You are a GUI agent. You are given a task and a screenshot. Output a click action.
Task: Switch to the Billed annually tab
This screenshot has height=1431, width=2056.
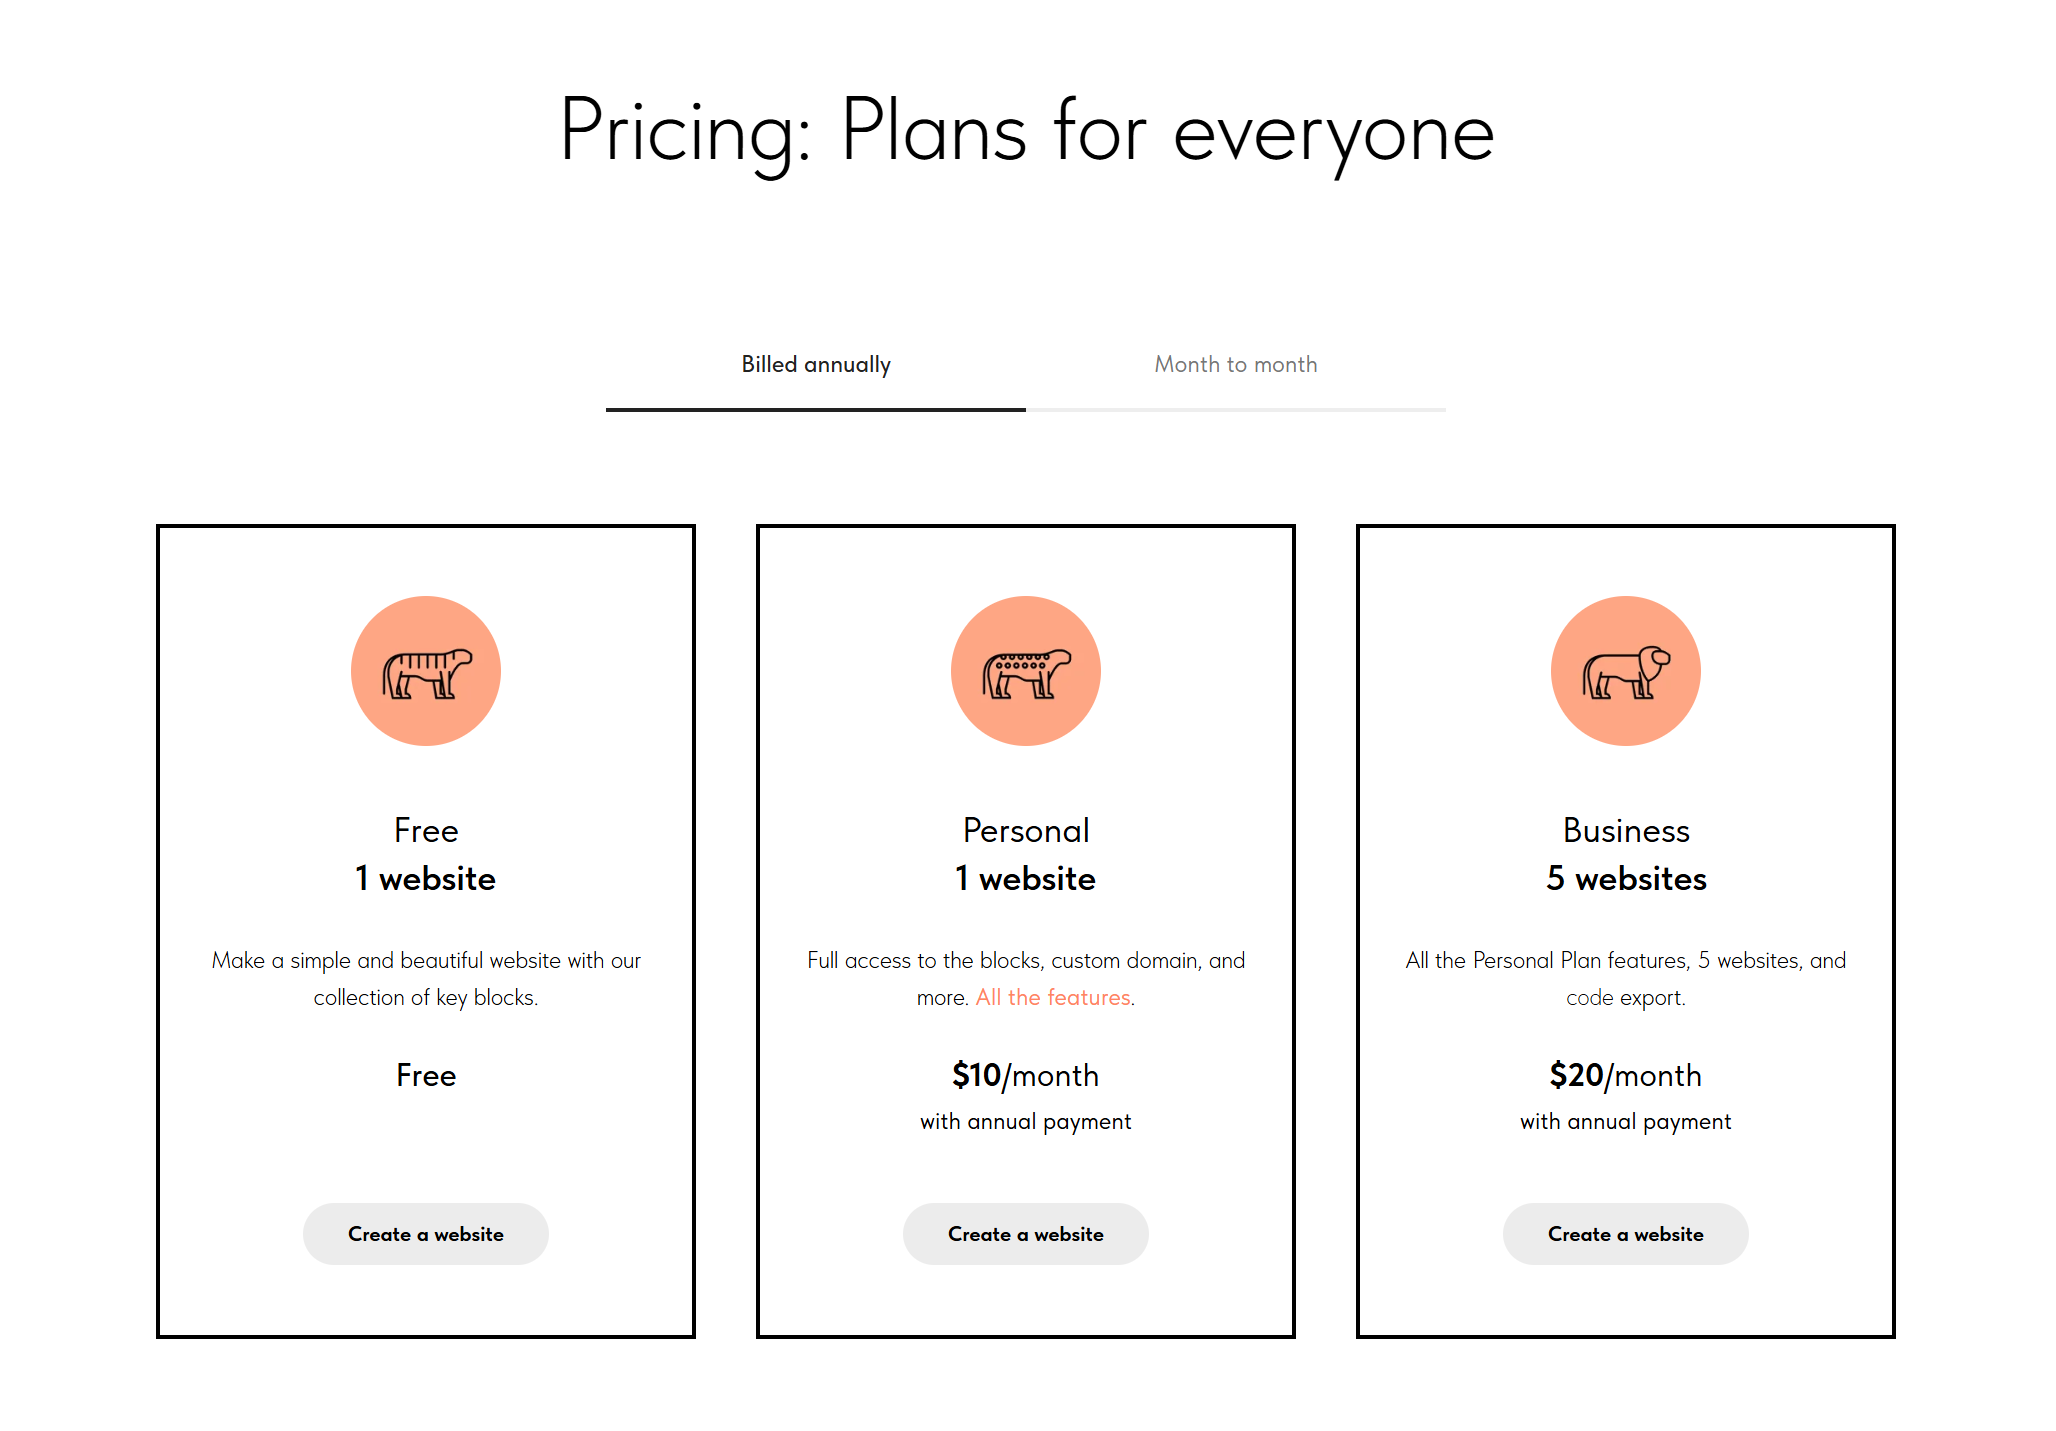[x=816, y=365]
